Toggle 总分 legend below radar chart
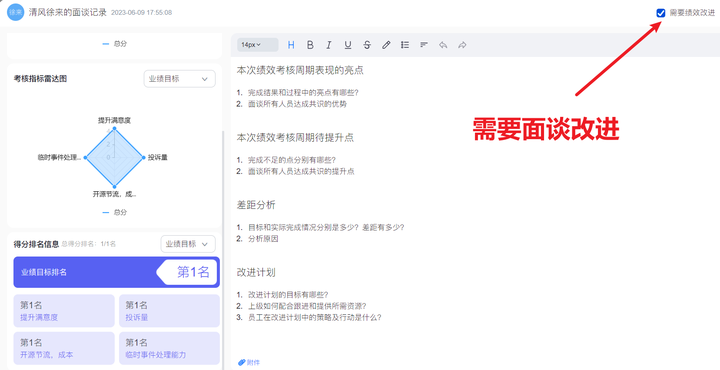This screenshot has height=370, width=720. tap(115, 213)
